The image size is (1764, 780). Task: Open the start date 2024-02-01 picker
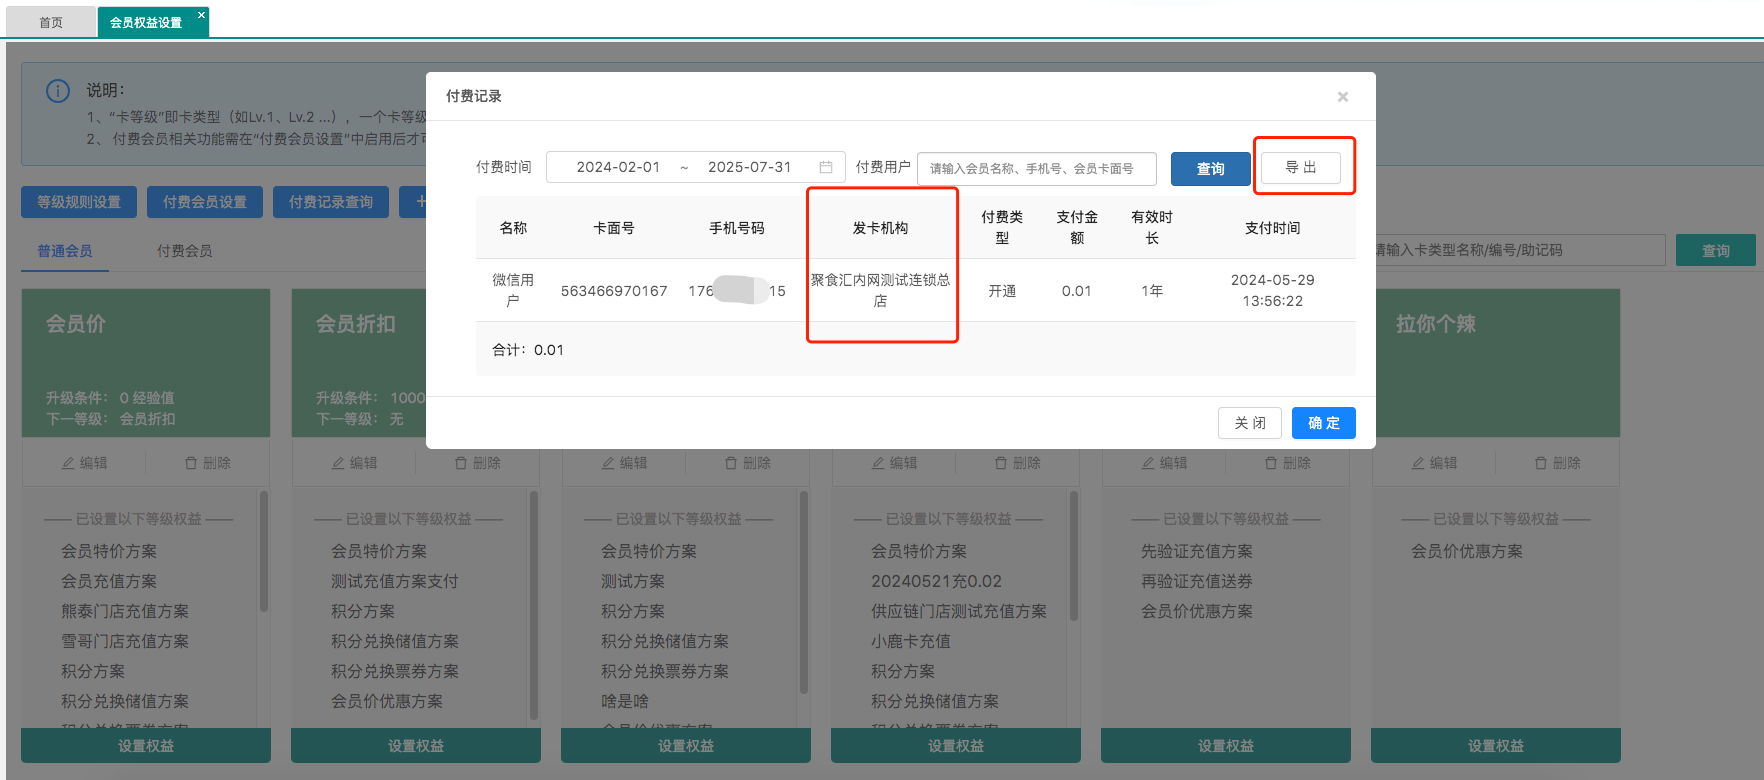click(x=618, y=167)
